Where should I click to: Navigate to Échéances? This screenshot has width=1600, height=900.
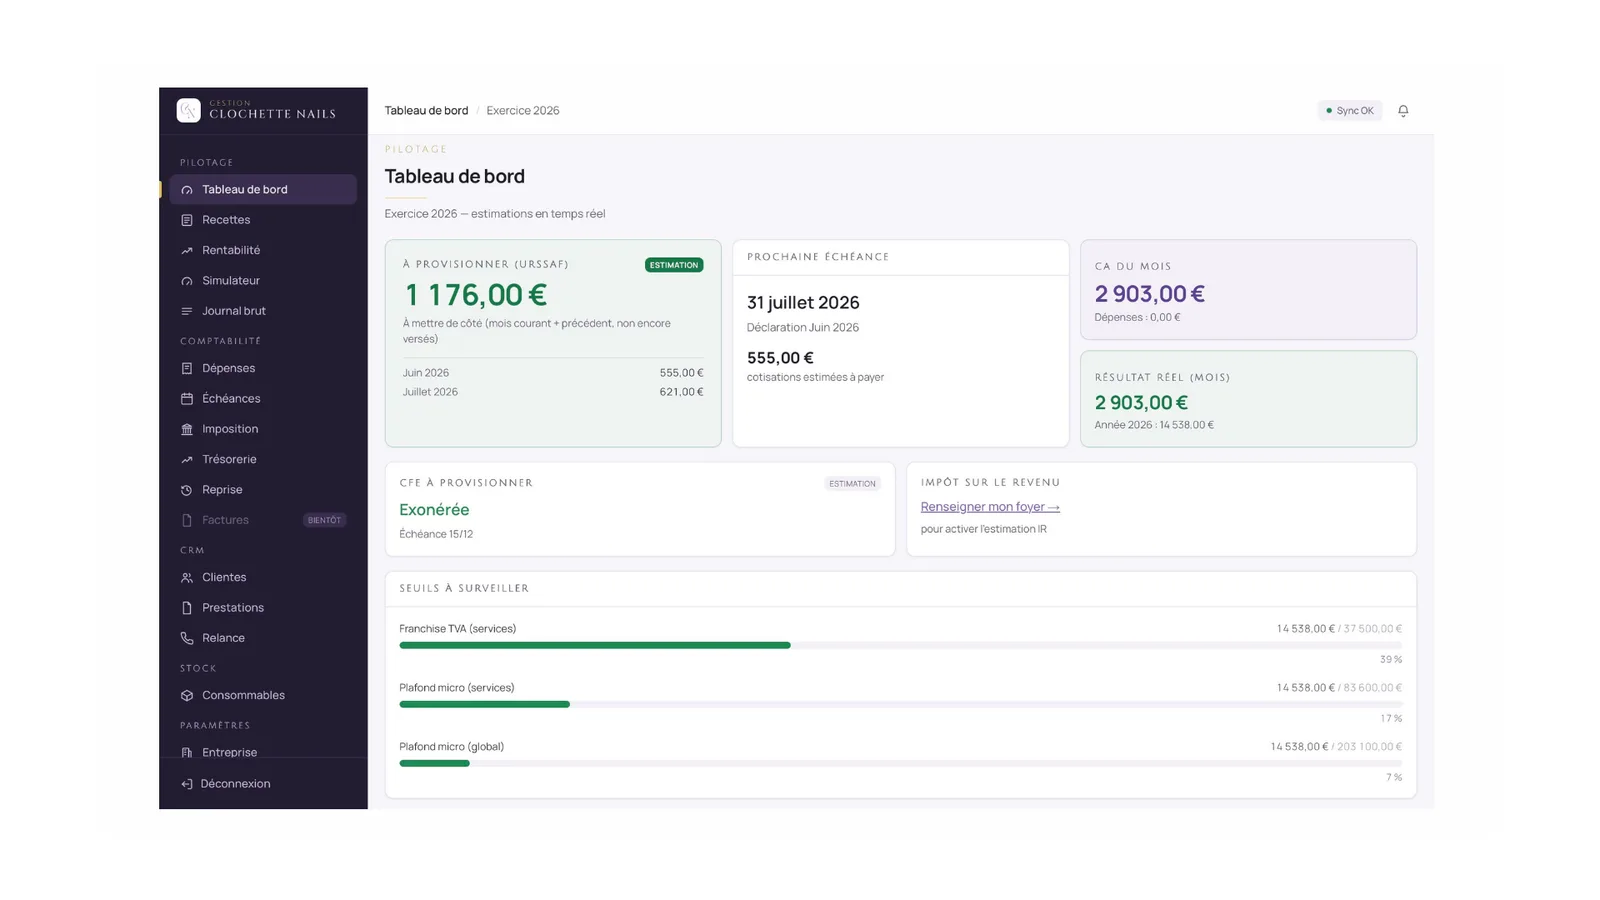pyautogui.click(x=263, y=398)
